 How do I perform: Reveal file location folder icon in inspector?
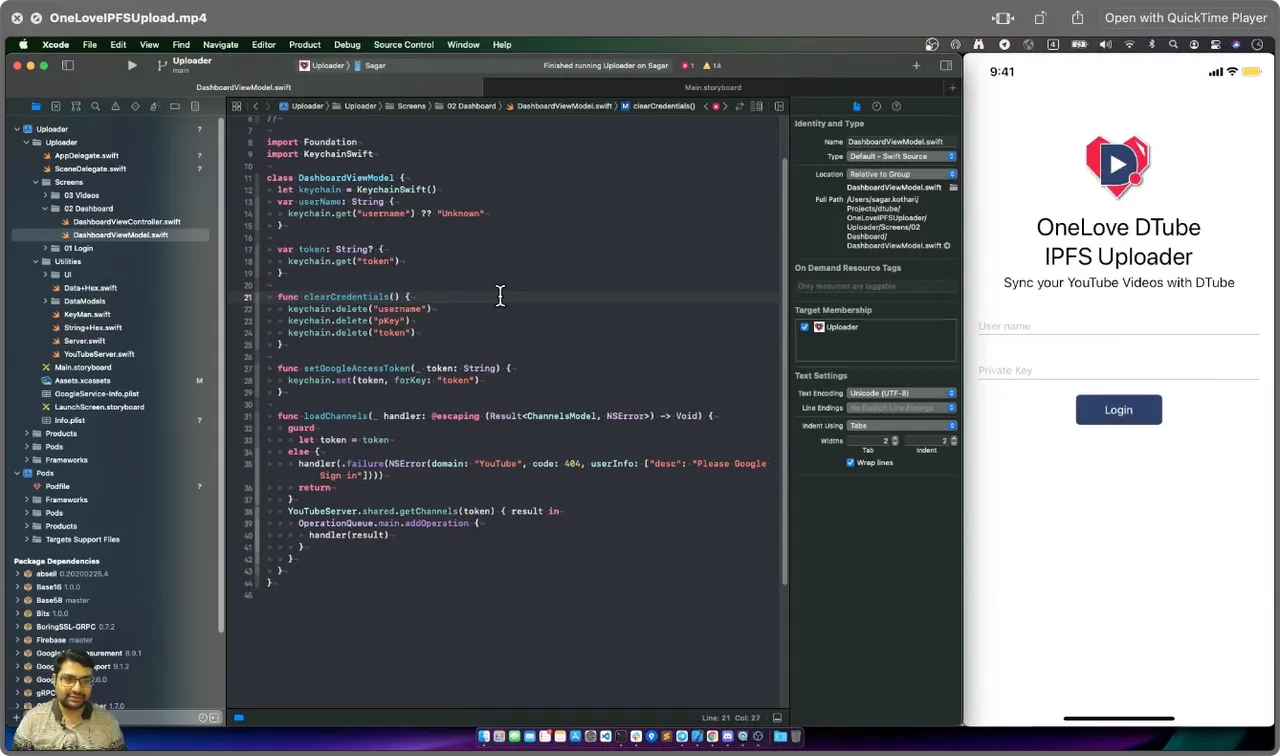[953, 188]
